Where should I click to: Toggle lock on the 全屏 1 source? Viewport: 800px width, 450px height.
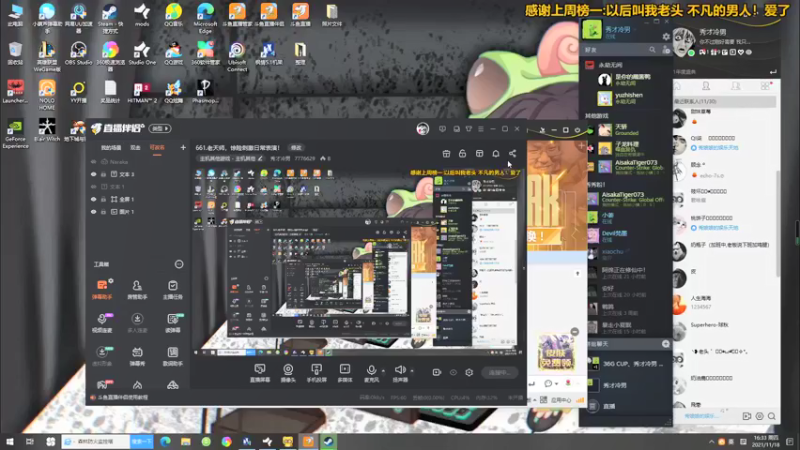[x=104, y=199]
